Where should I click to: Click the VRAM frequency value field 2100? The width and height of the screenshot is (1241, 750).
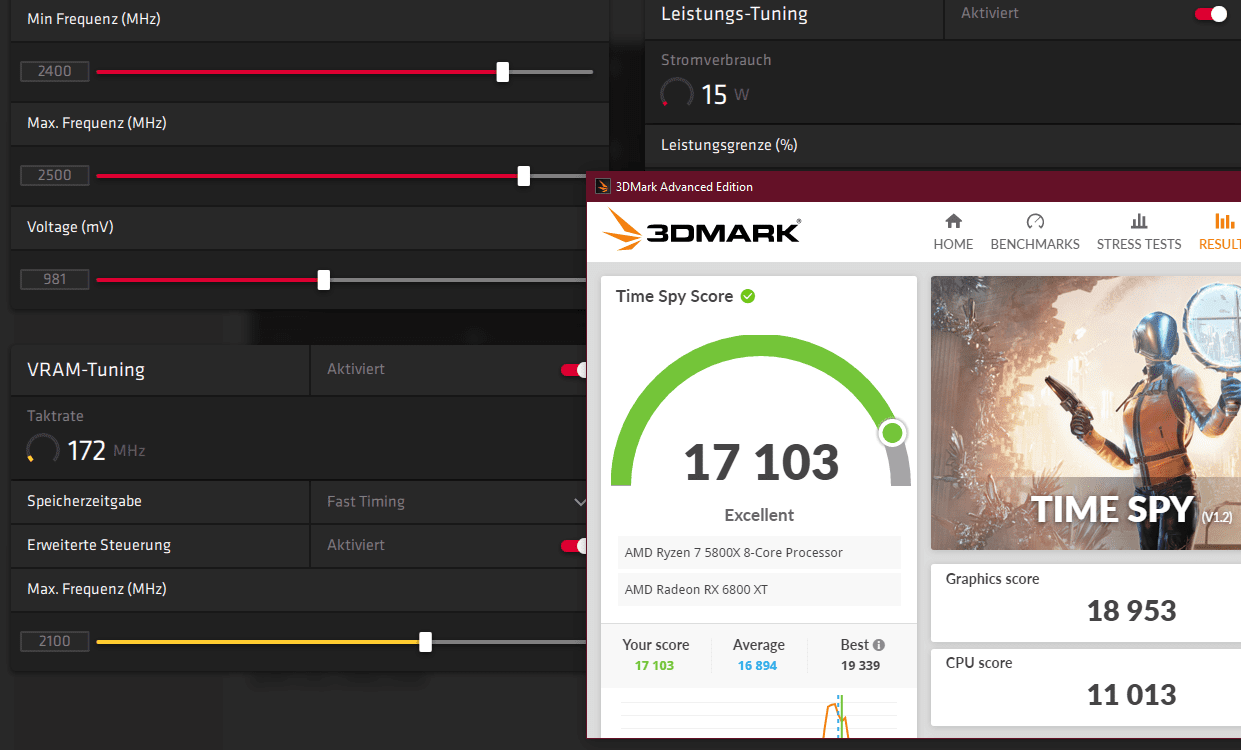point(55,642)
